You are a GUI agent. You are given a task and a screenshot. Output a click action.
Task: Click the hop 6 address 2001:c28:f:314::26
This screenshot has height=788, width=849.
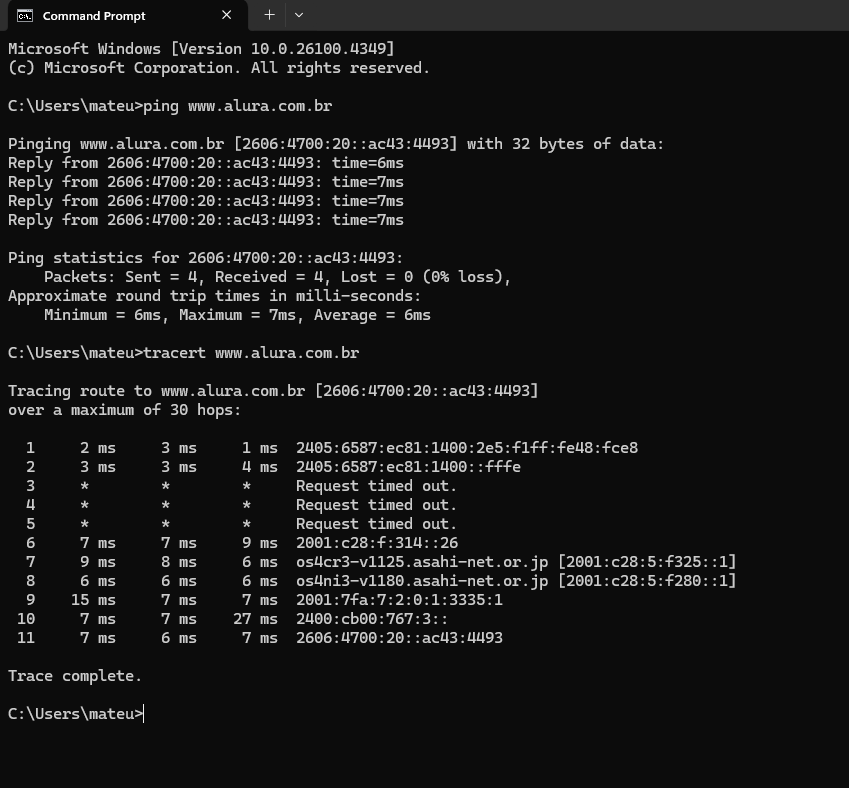click(377, 543)
